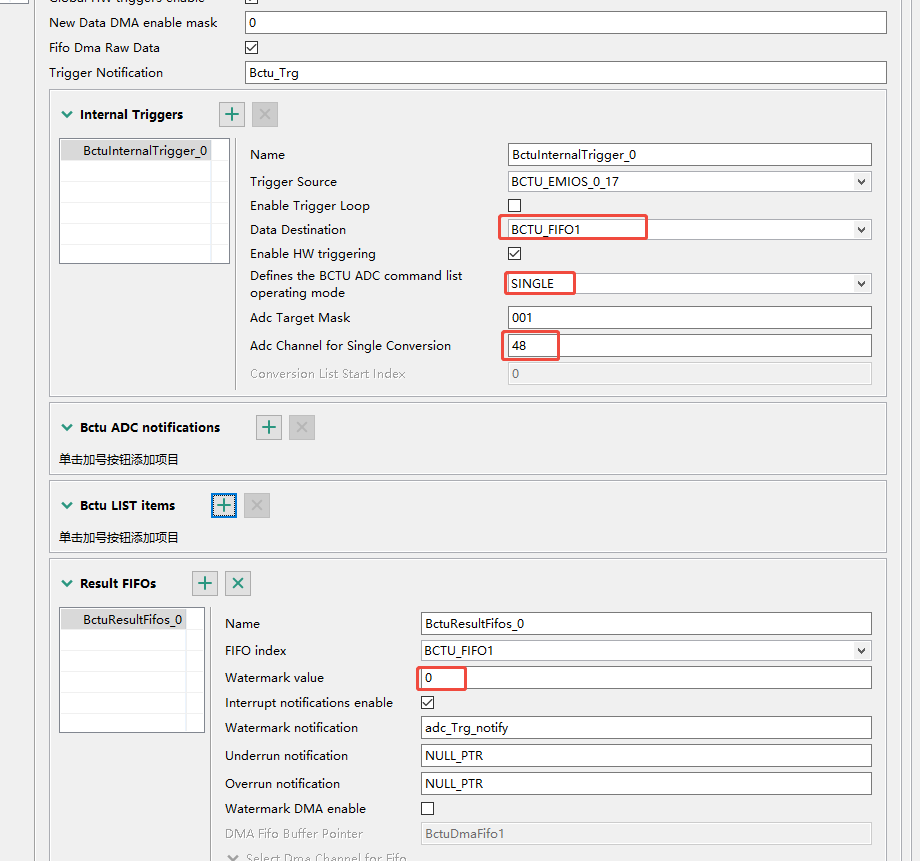Enable Watermark DMA checkbox
920x861 pixels.
click(428, 809)
